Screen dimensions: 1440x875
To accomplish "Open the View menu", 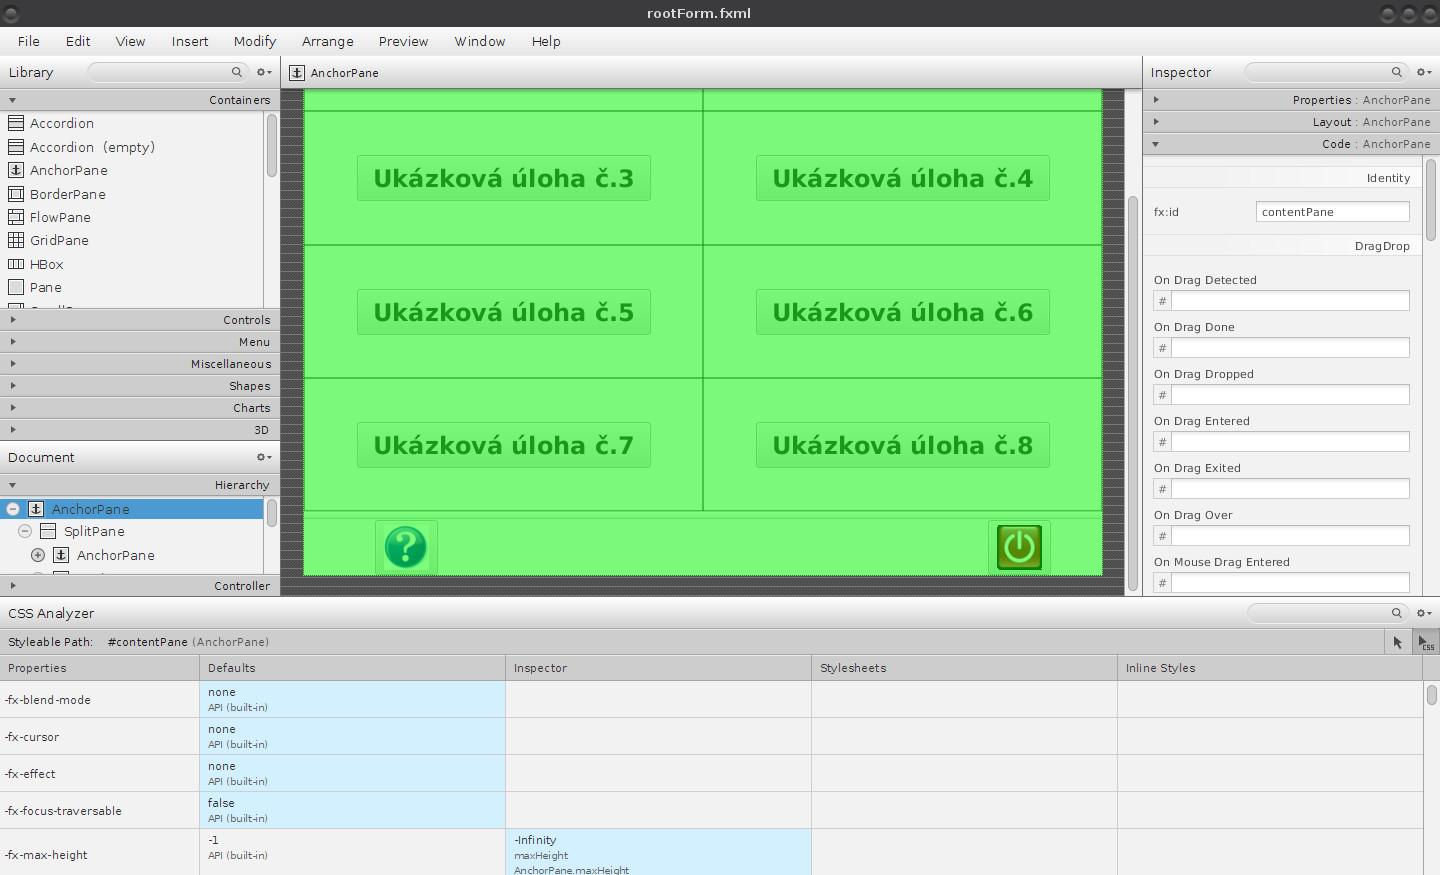I will click(130, 41).
